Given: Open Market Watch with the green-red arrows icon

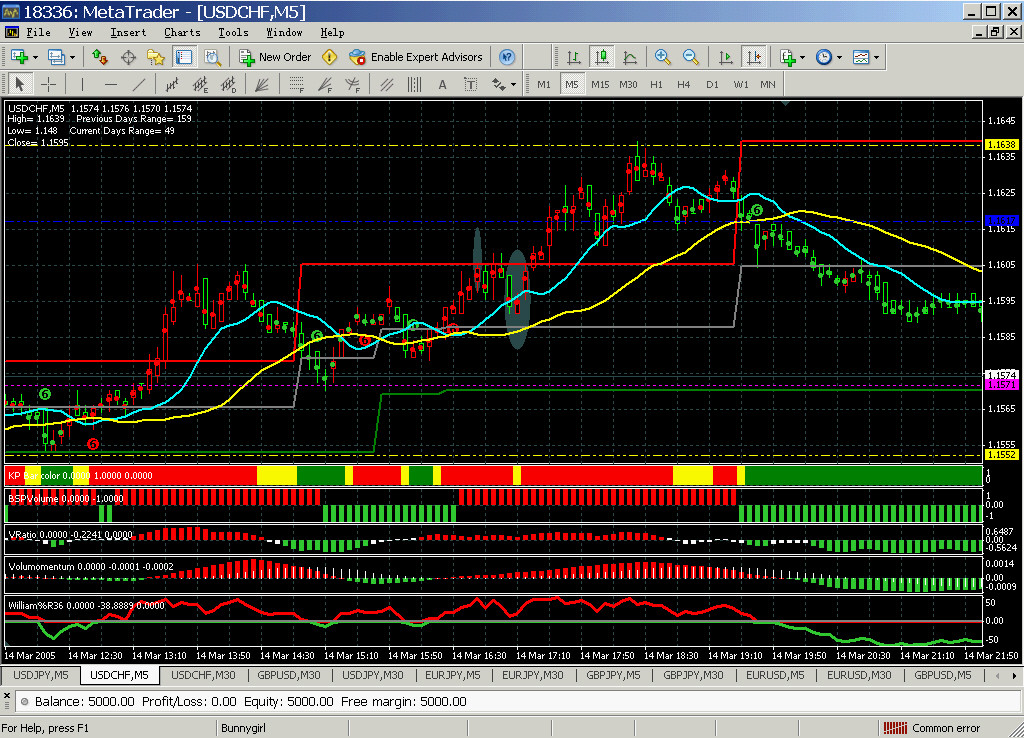Looking at the screenshot, I should [99, 57].
